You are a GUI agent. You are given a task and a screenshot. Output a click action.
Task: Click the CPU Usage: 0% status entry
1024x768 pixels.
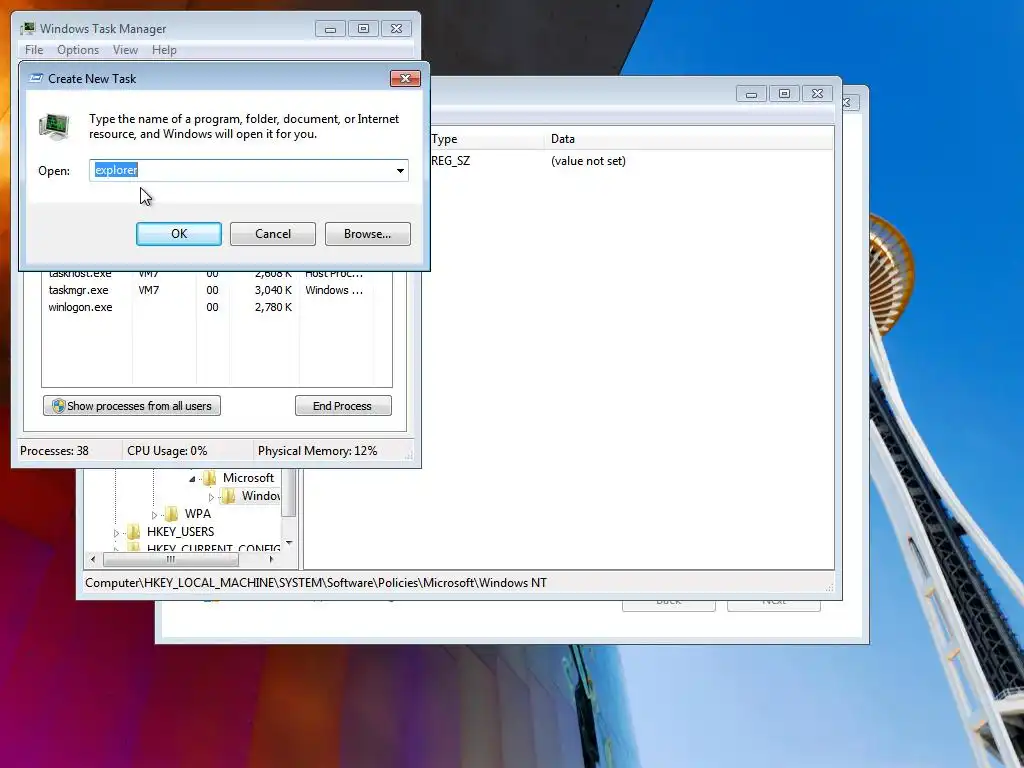click(x=167, y=451)
